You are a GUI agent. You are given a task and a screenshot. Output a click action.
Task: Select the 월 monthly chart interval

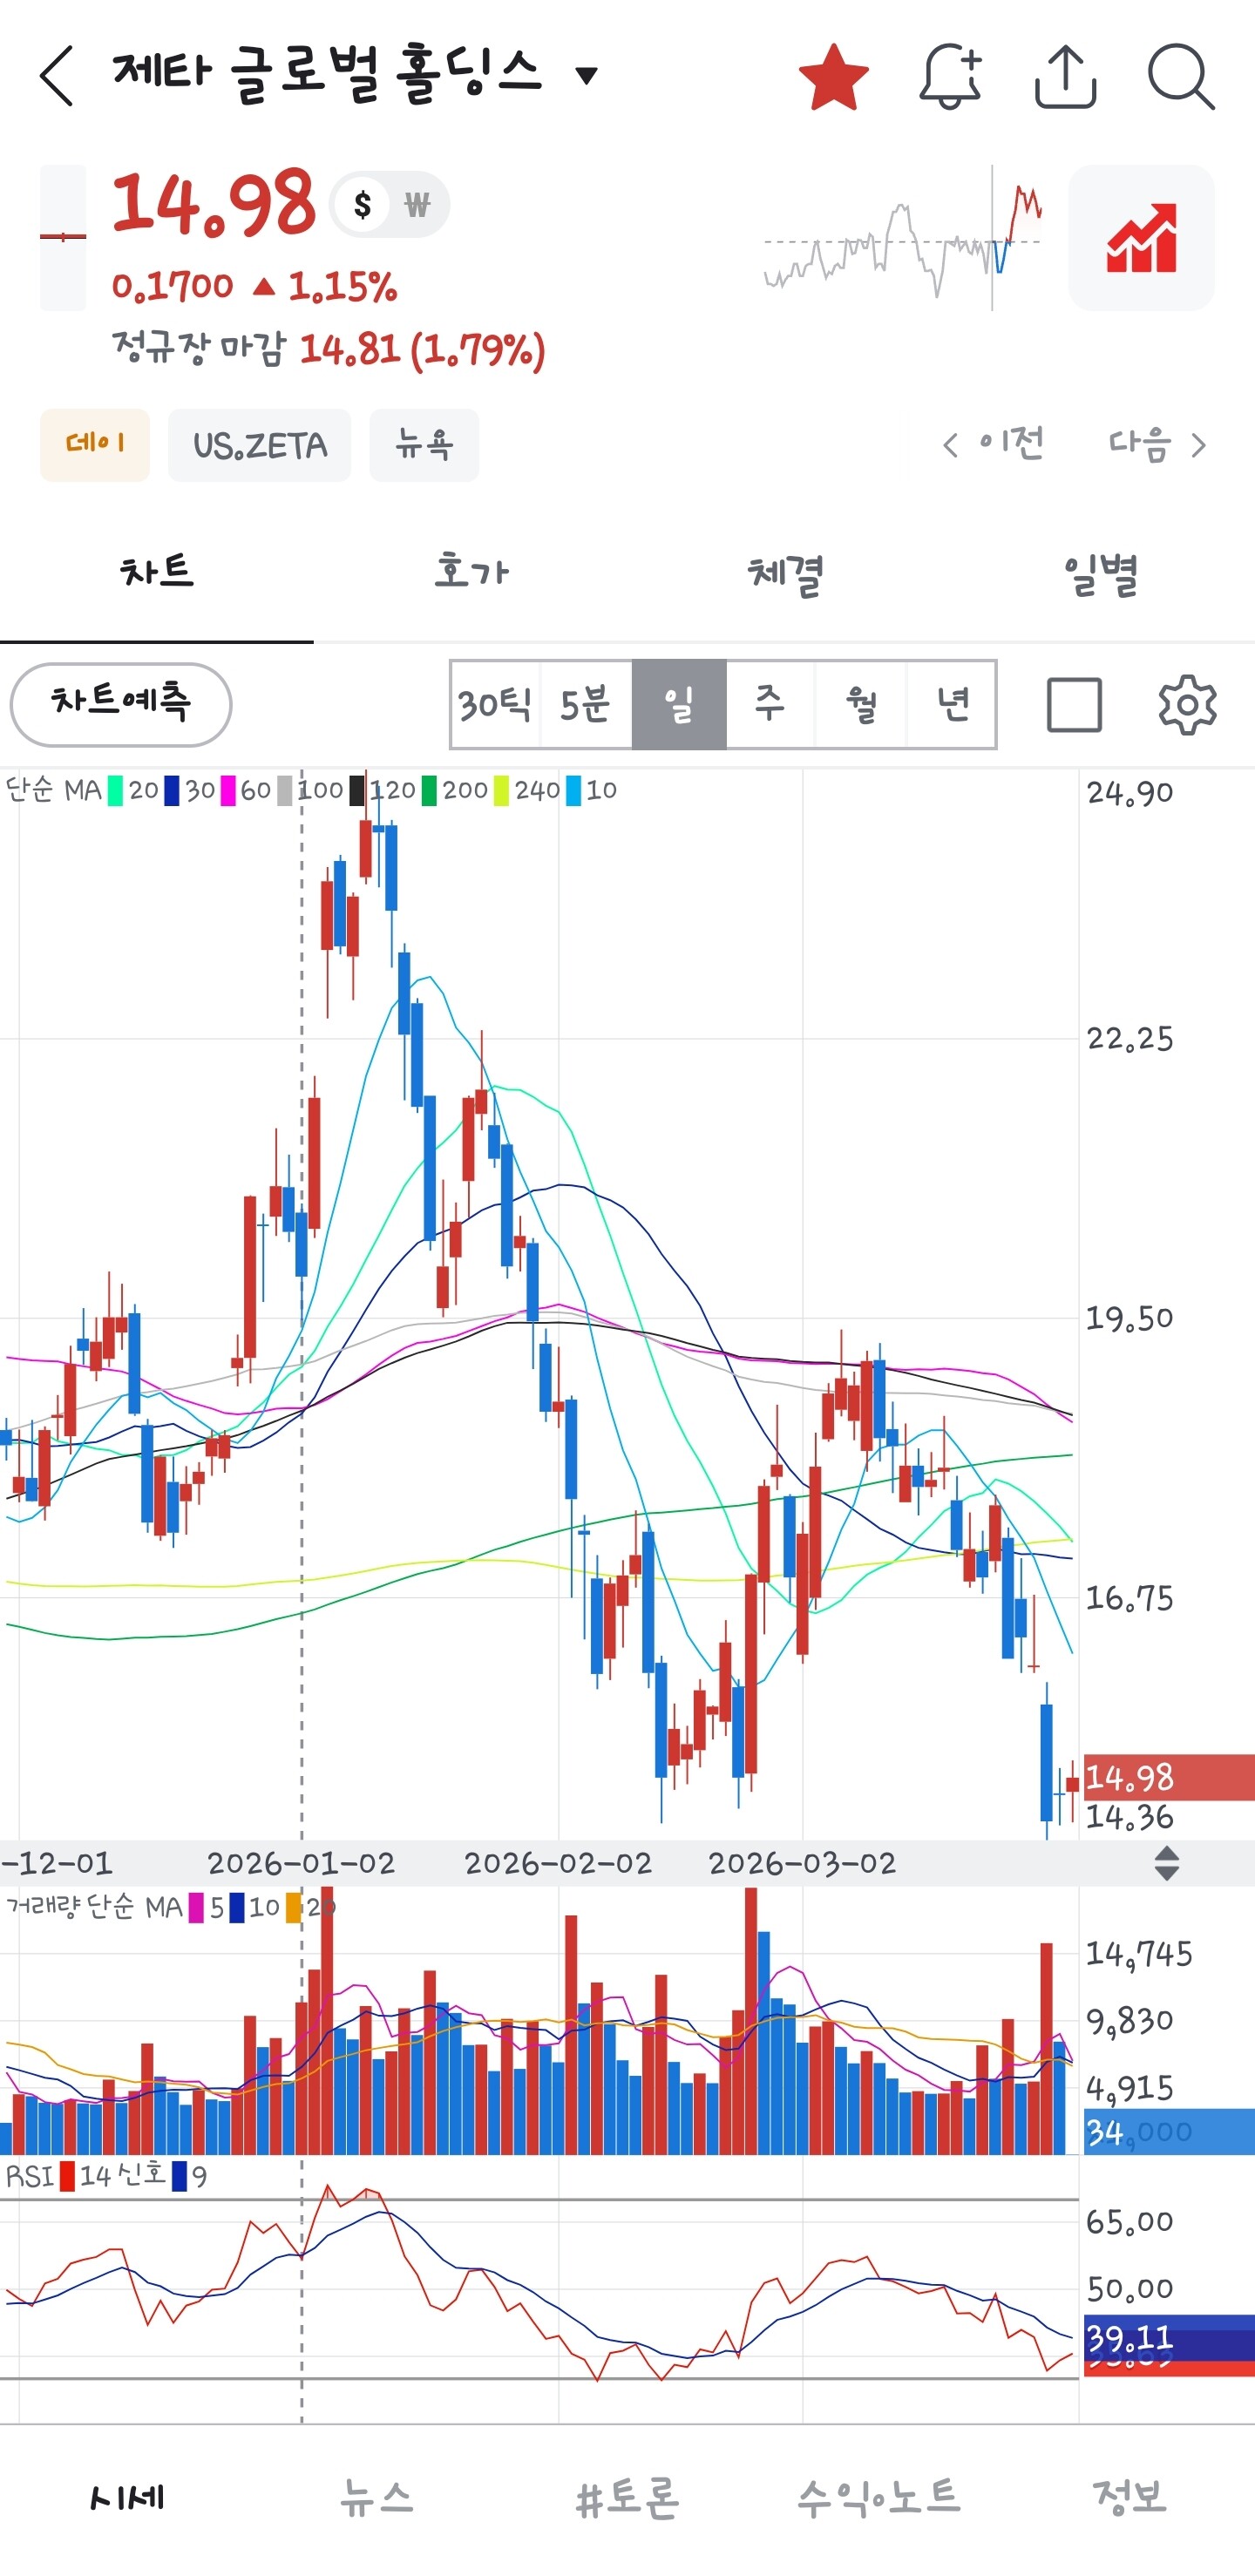pos(861,704)
